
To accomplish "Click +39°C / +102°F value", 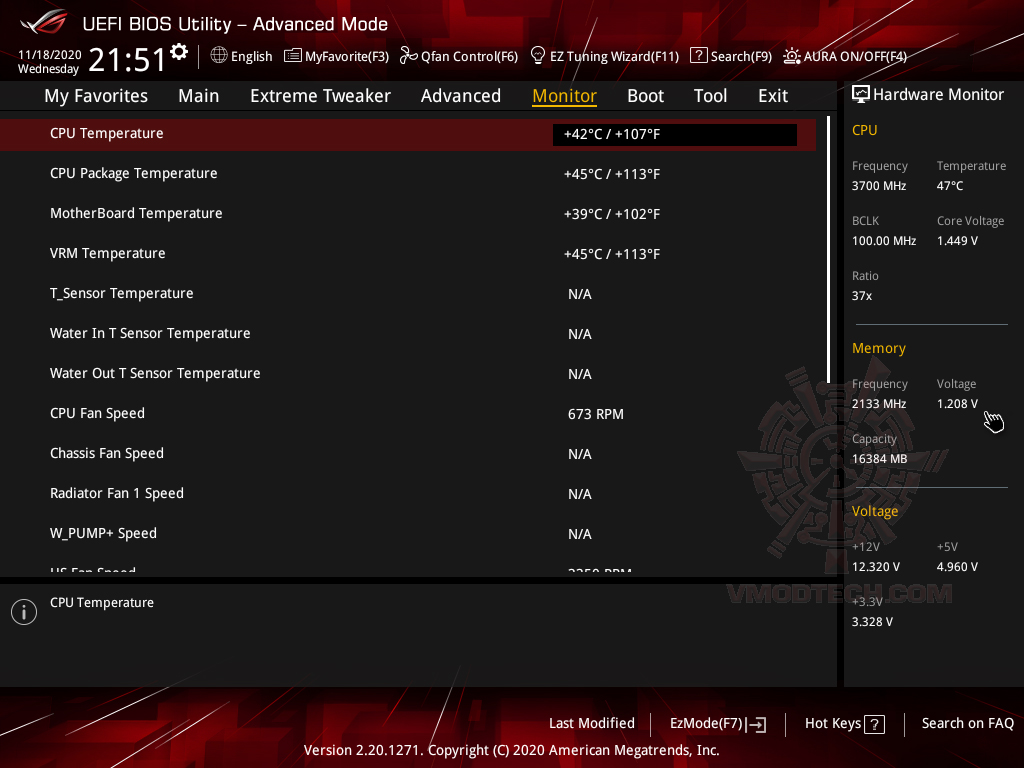I will pyautogui.click(x=612, y=214).
